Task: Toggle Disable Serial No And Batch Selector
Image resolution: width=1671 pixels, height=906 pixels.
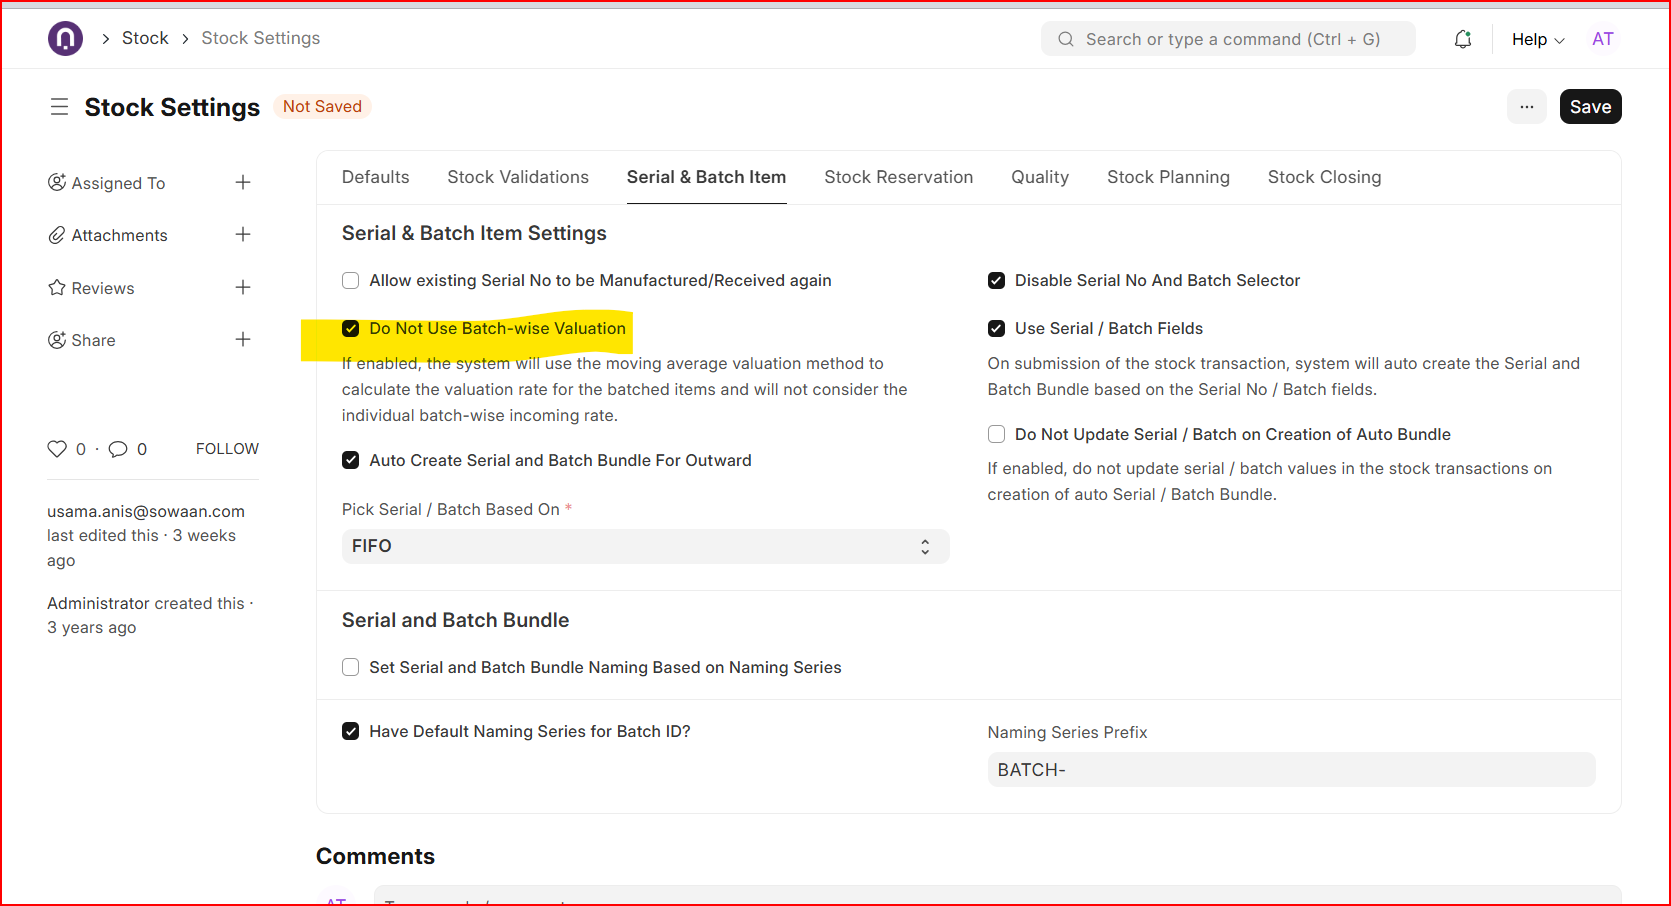Action: point(996,281)
